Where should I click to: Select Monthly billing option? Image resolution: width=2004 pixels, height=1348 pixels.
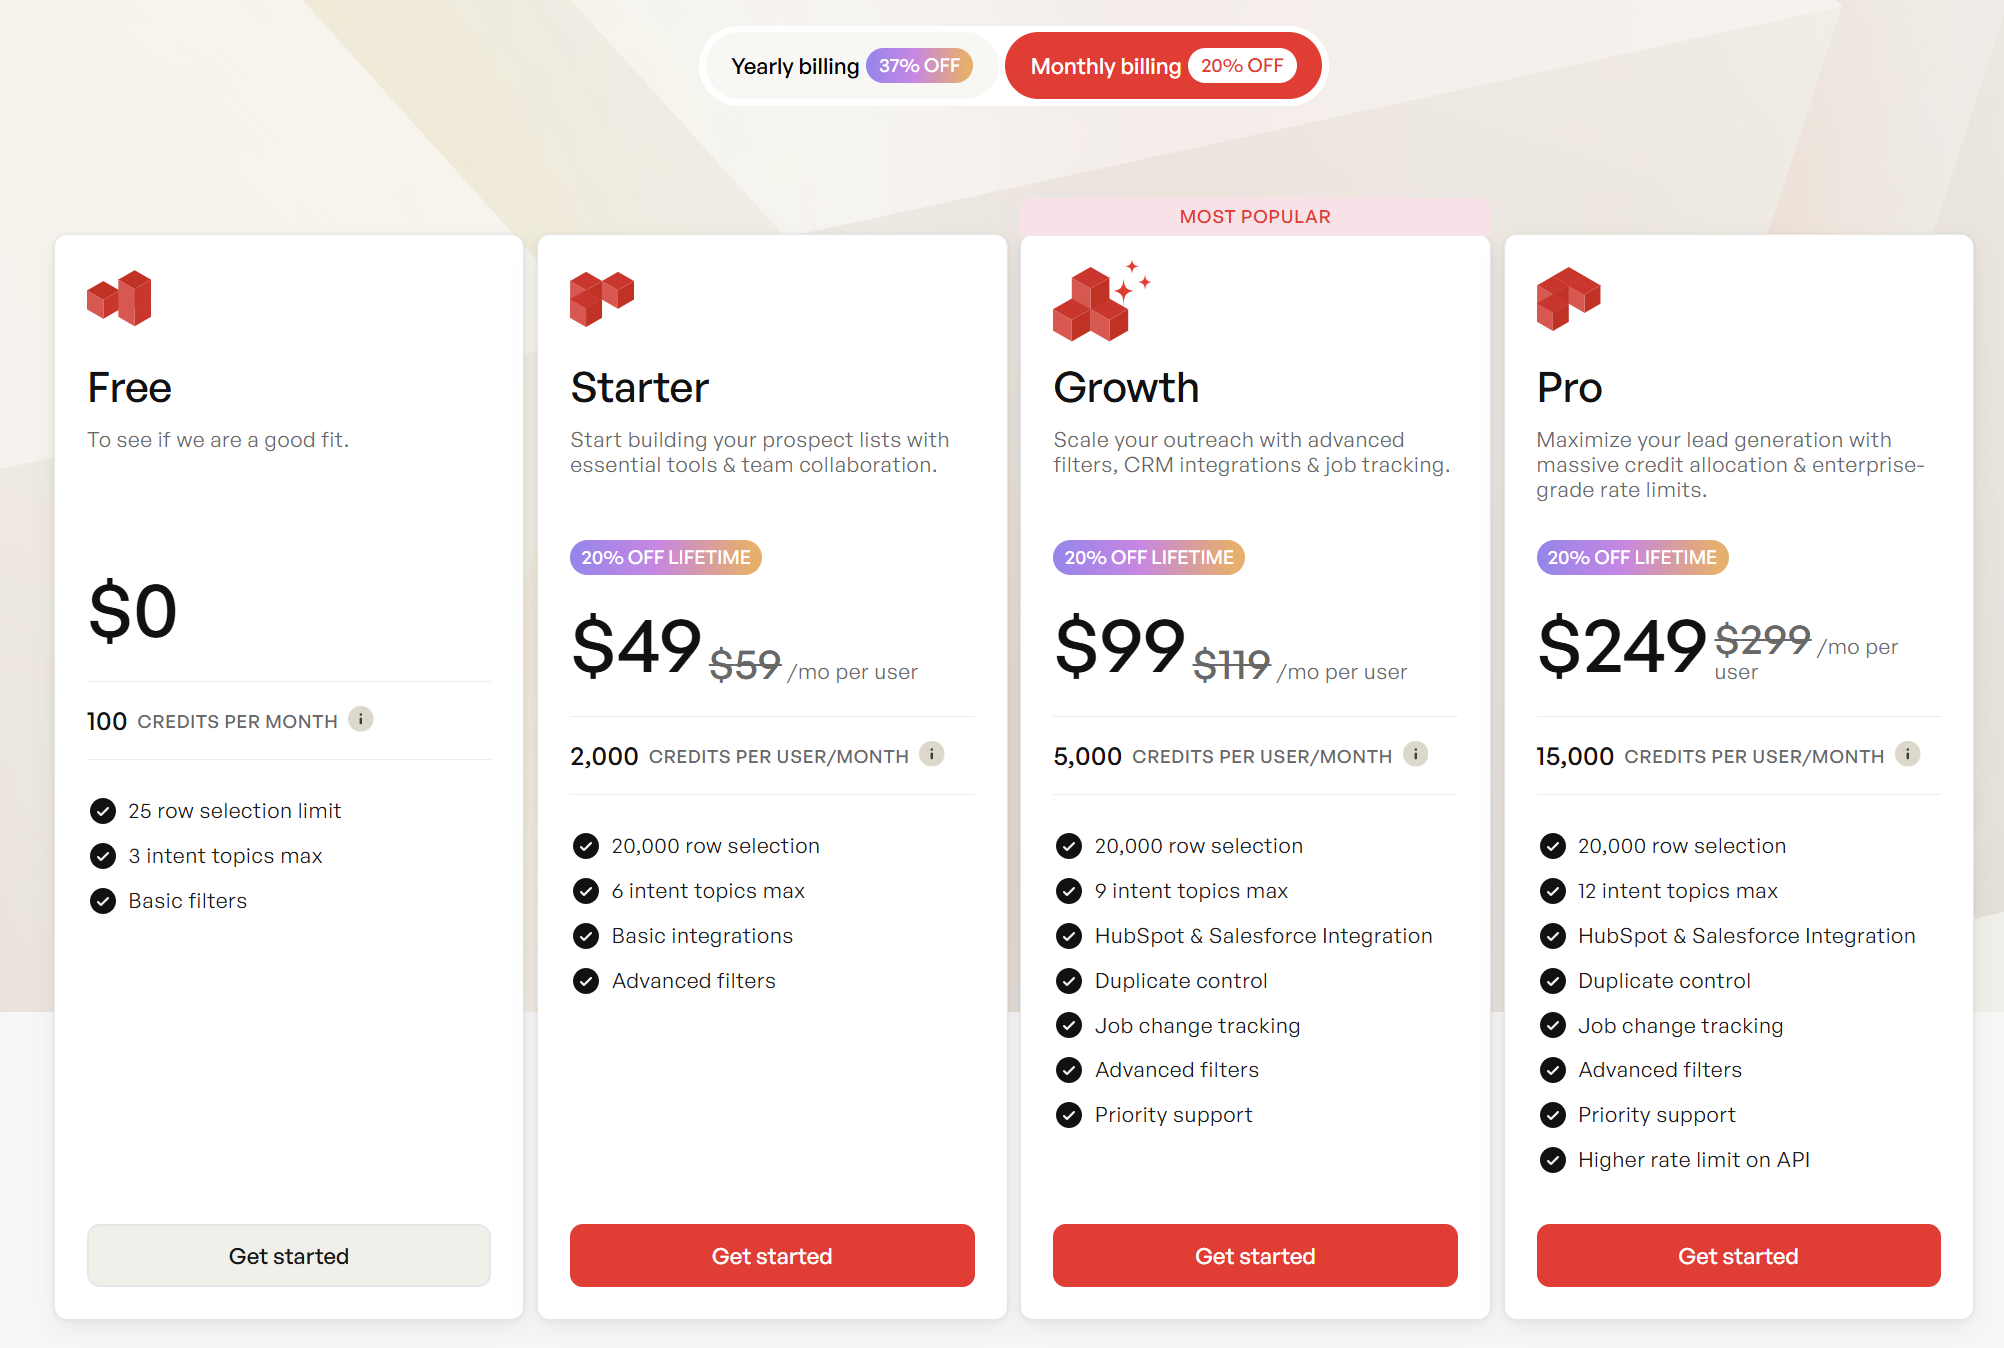(x=1105, y=67)
